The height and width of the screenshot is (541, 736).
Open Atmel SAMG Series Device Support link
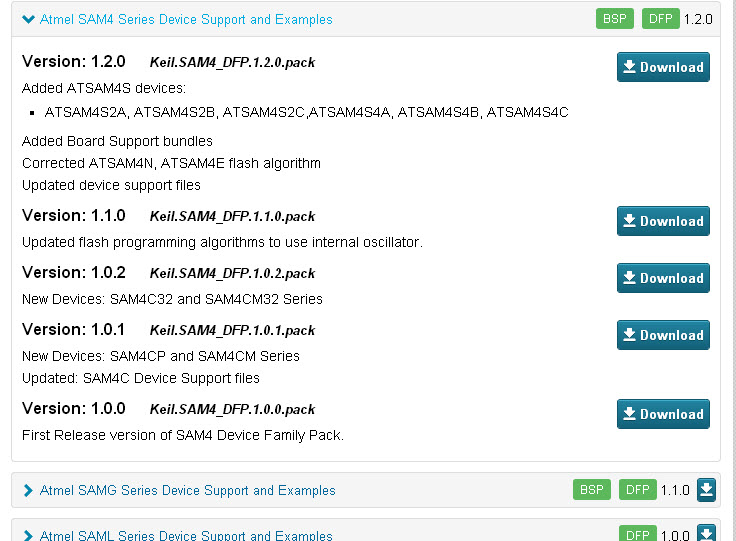187,490
